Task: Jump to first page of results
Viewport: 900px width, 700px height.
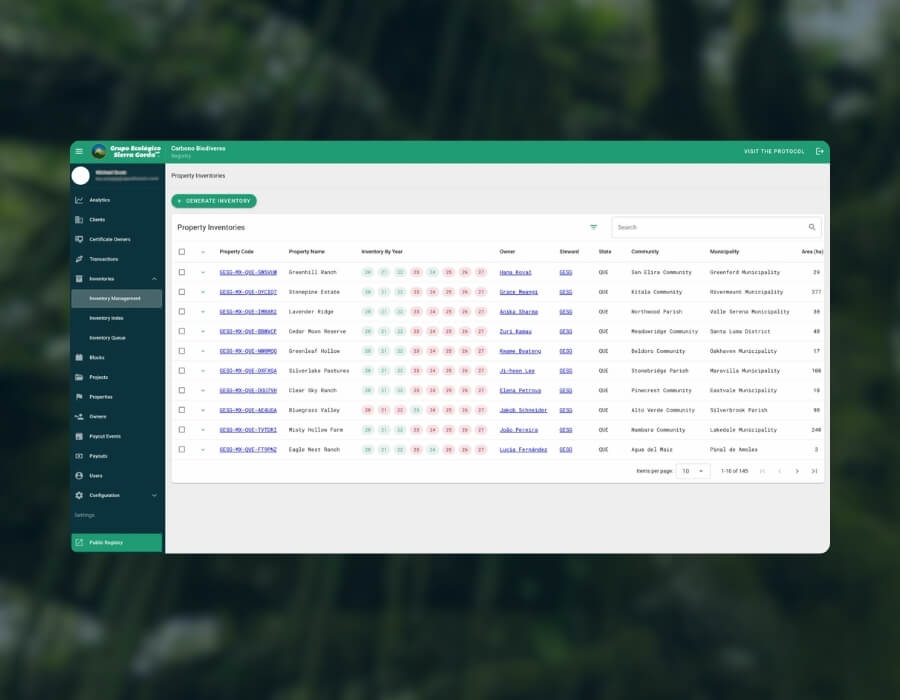Action: tap(762, 471)
